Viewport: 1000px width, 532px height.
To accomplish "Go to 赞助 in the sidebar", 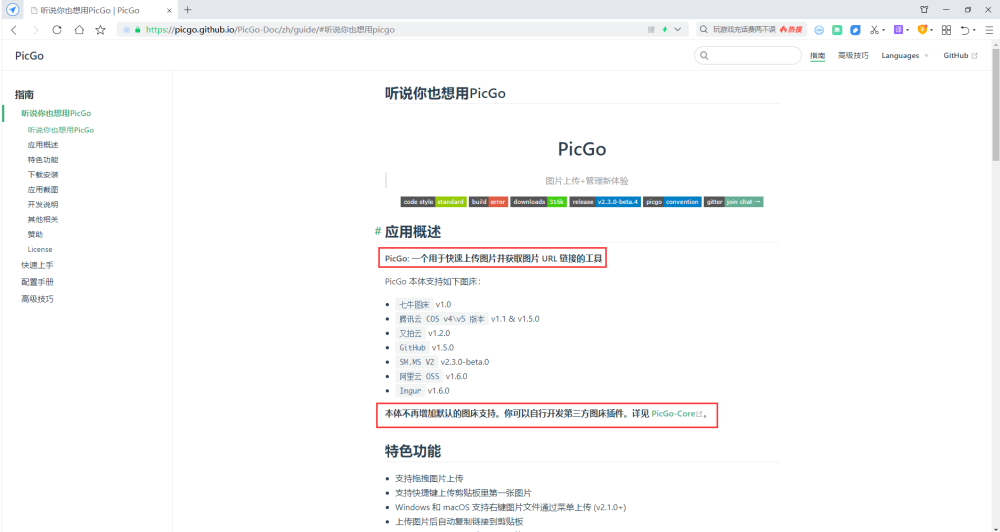I will click(x=35, y=234).
